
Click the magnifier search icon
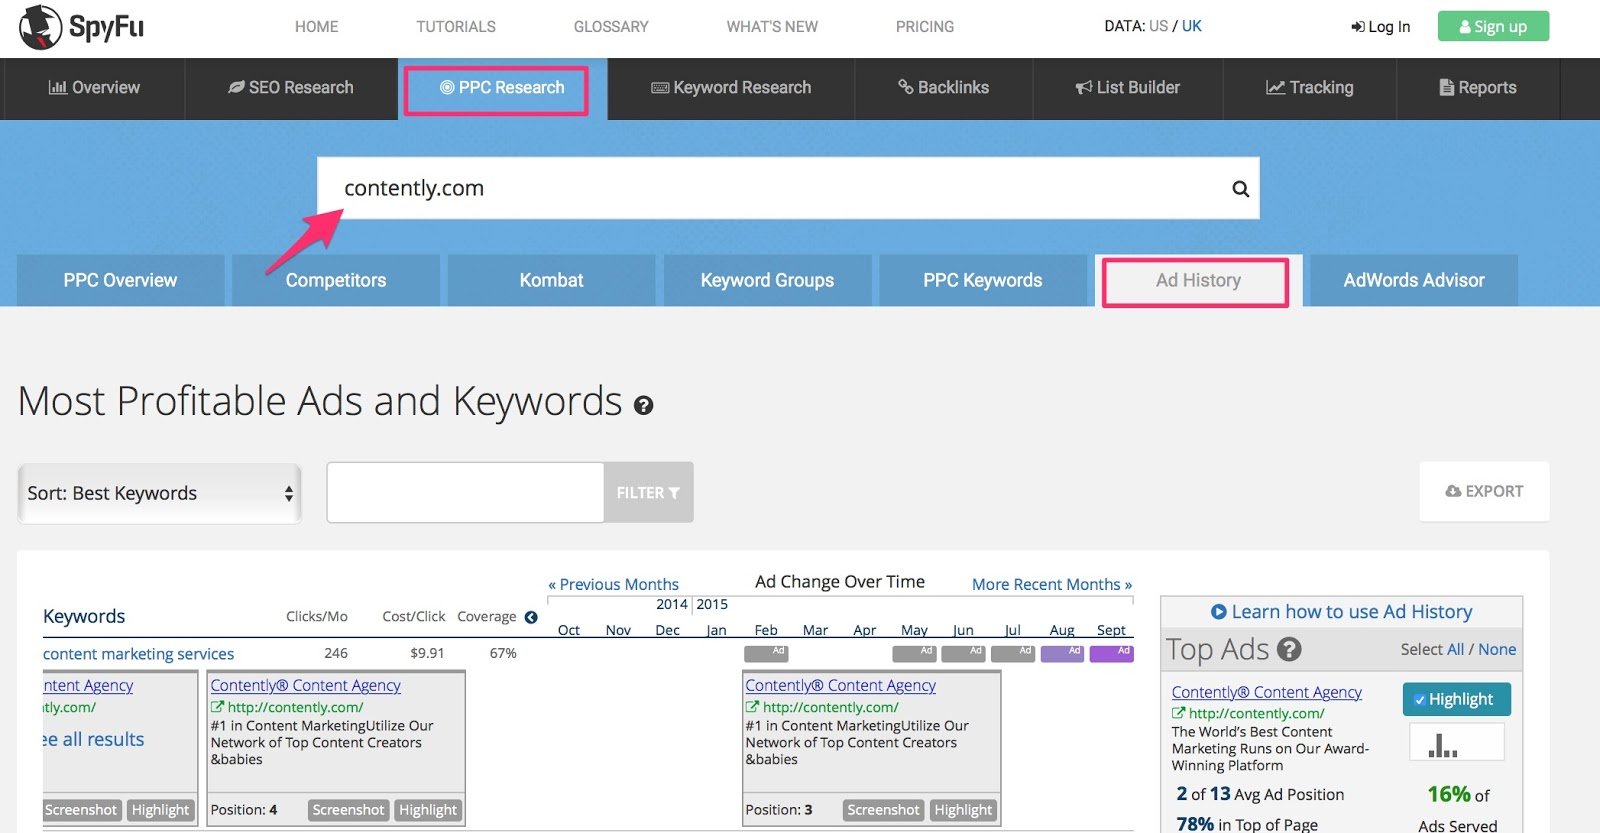pos(1240,188)
